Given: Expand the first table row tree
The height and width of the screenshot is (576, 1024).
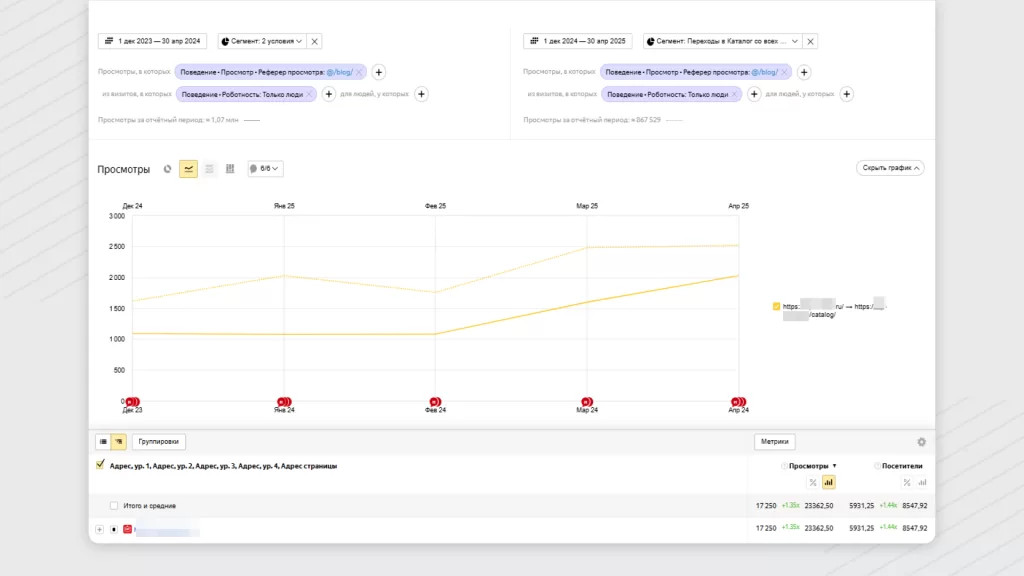Looking at the screenshot, I should (x=100, y=528).
